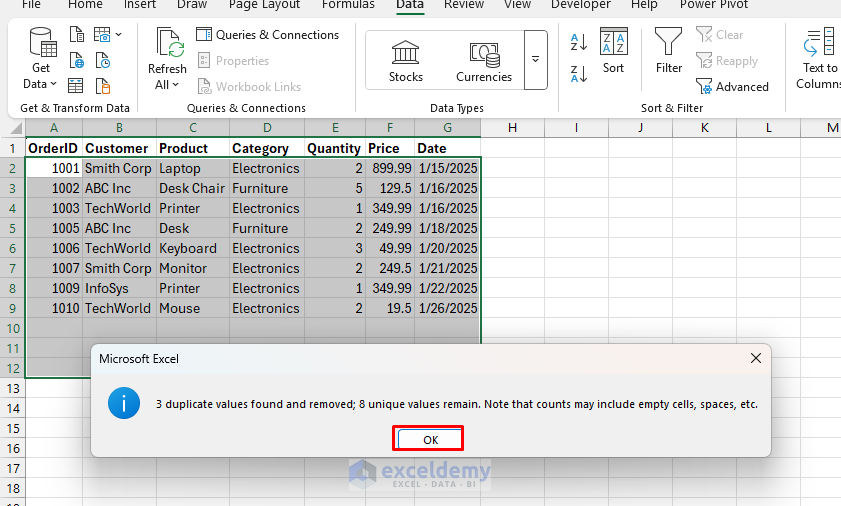Switch to the Insert tab

tap(139, 5)
